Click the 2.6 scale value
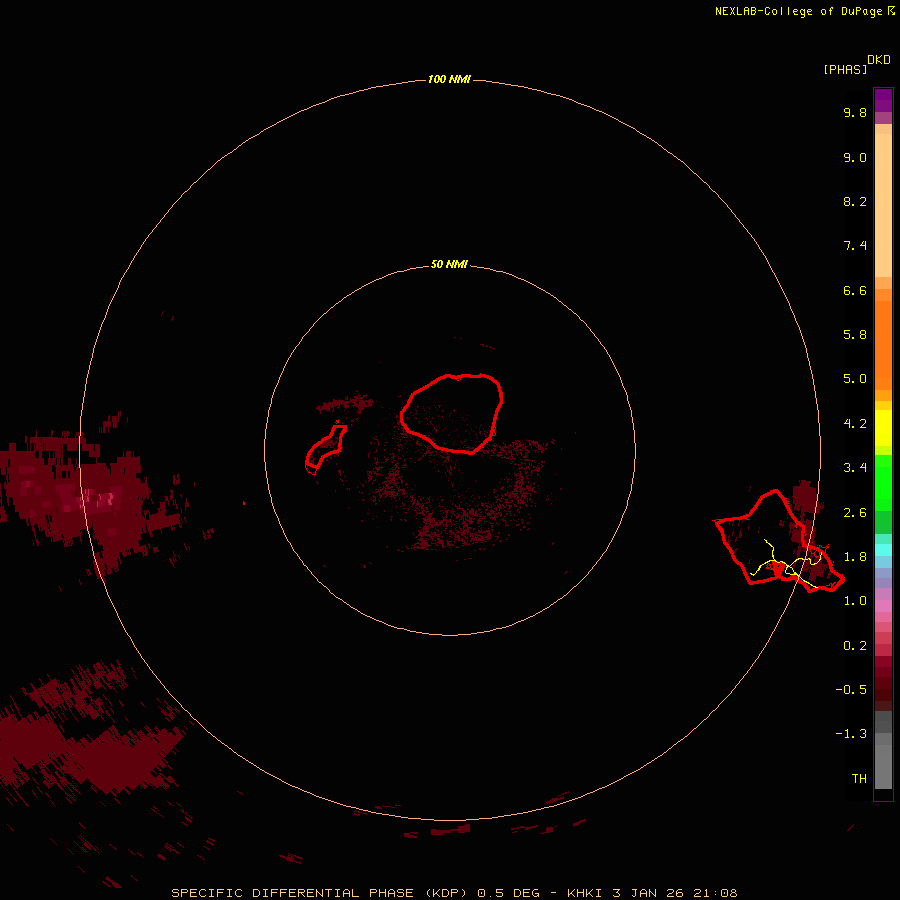Viewport: 900px width, 900px height. pos(855,513)
